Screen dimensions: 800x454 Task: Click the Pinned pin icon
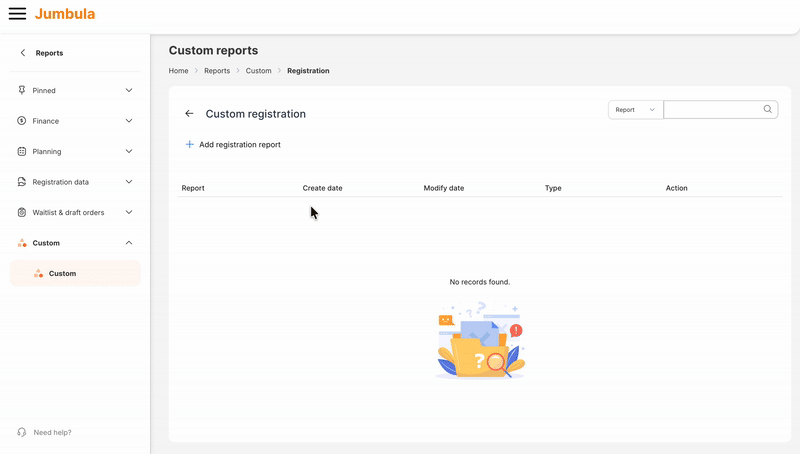coord(22,90)
